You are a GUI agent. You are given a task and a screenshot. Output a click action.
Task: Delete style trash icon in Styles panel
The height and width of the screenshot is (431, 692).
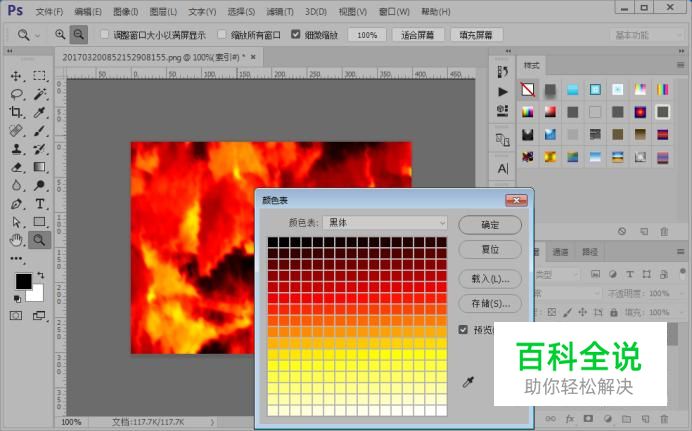pos(664,232)
